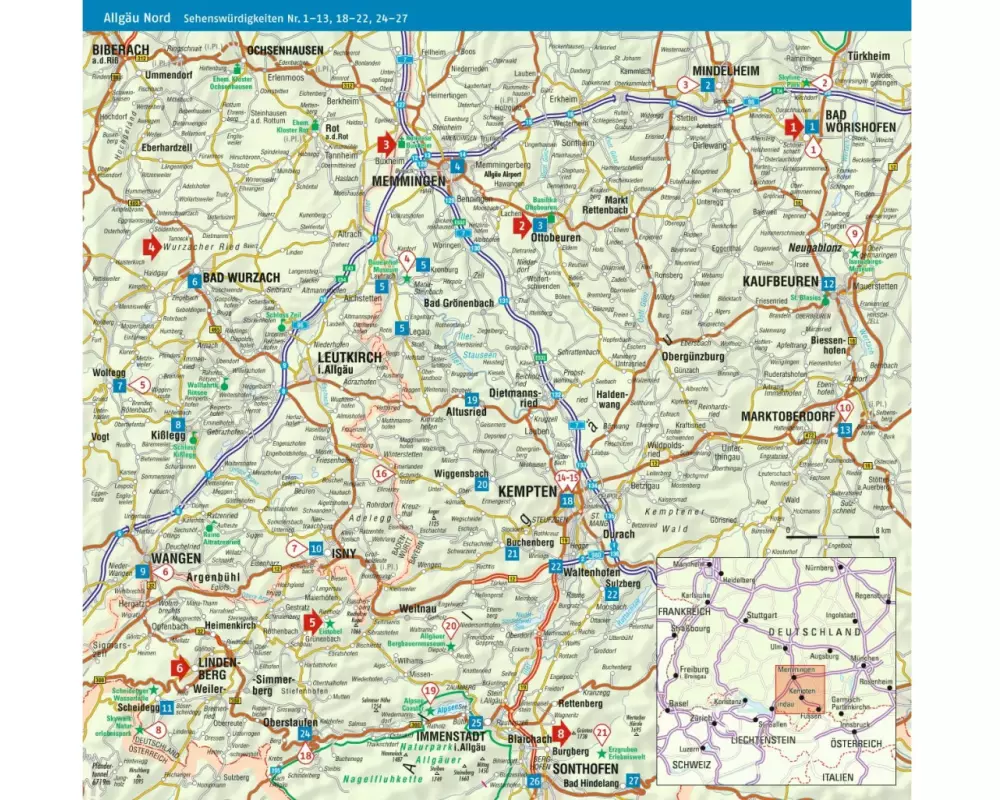Click the Allgäu Nord header title
Image resolution: width=1000 pixels, height=800 pixels.
(x=128, y=18)
